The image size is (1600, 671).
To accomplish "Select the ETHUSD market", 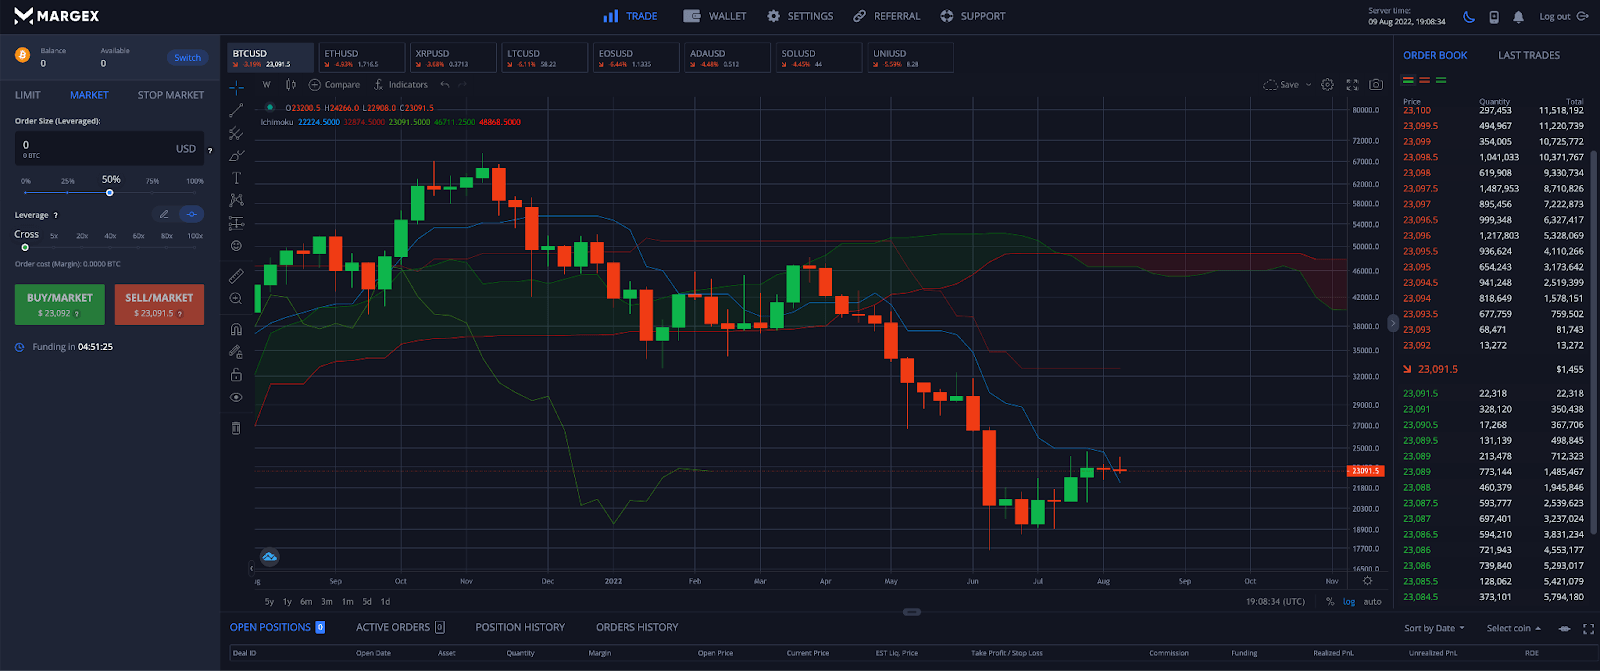I will (x=362, y=58).
